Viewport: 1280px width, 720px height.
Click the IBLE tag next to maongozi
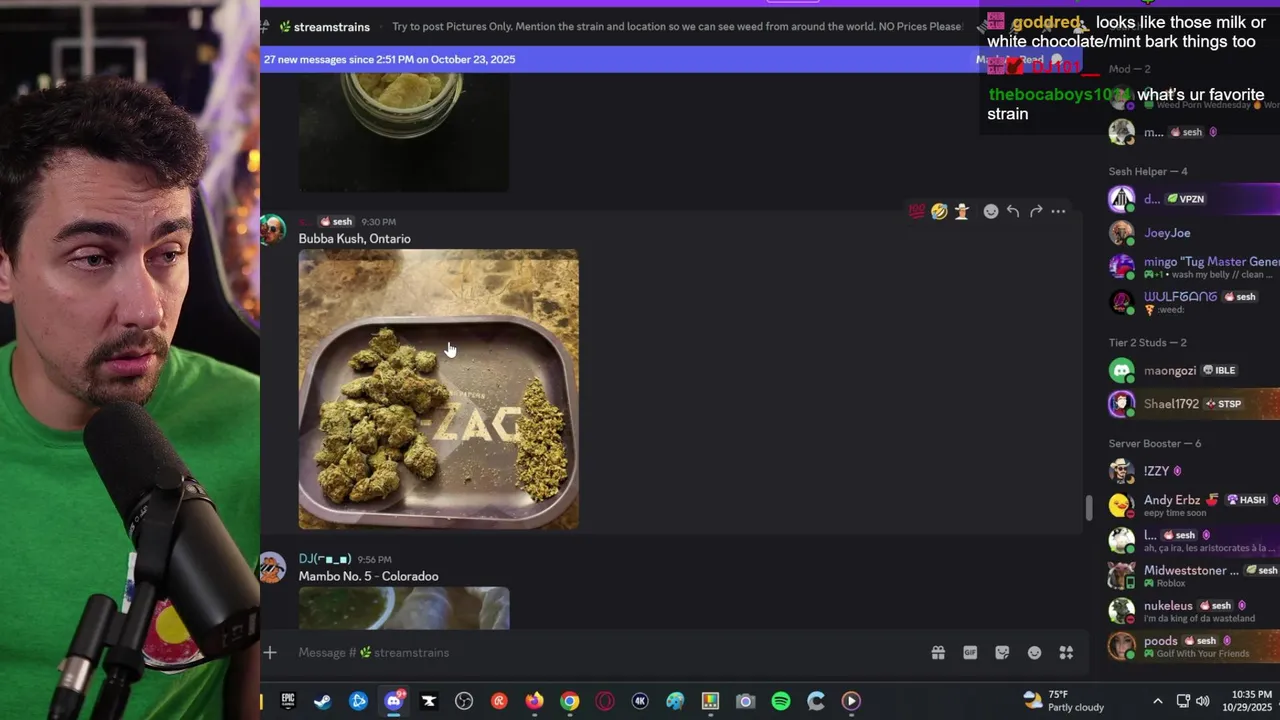1220,370
